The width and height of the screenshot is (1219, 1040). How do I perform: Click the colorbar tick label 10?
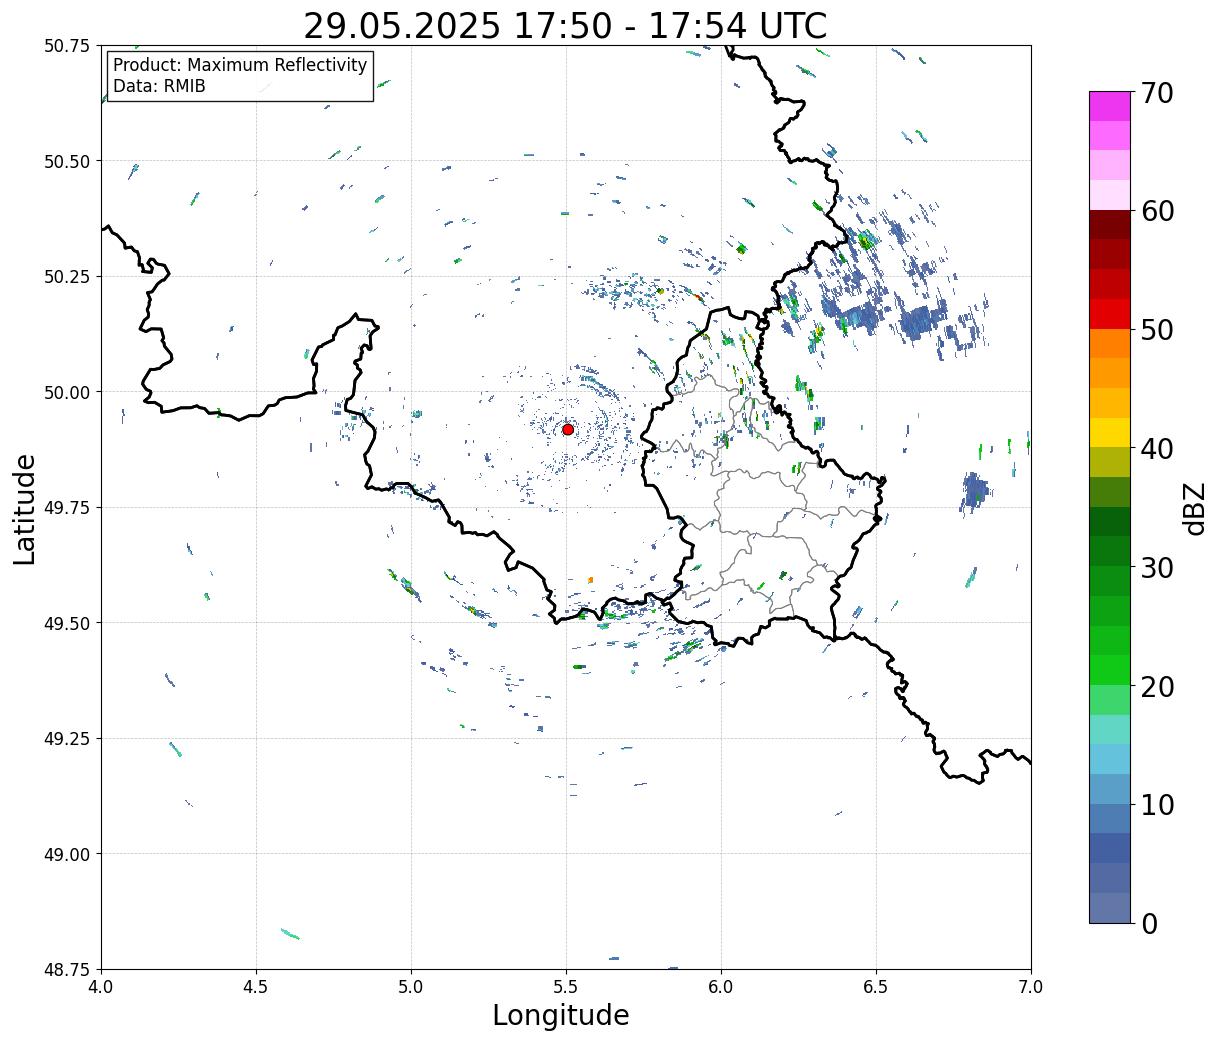(x=1156, y=804)
